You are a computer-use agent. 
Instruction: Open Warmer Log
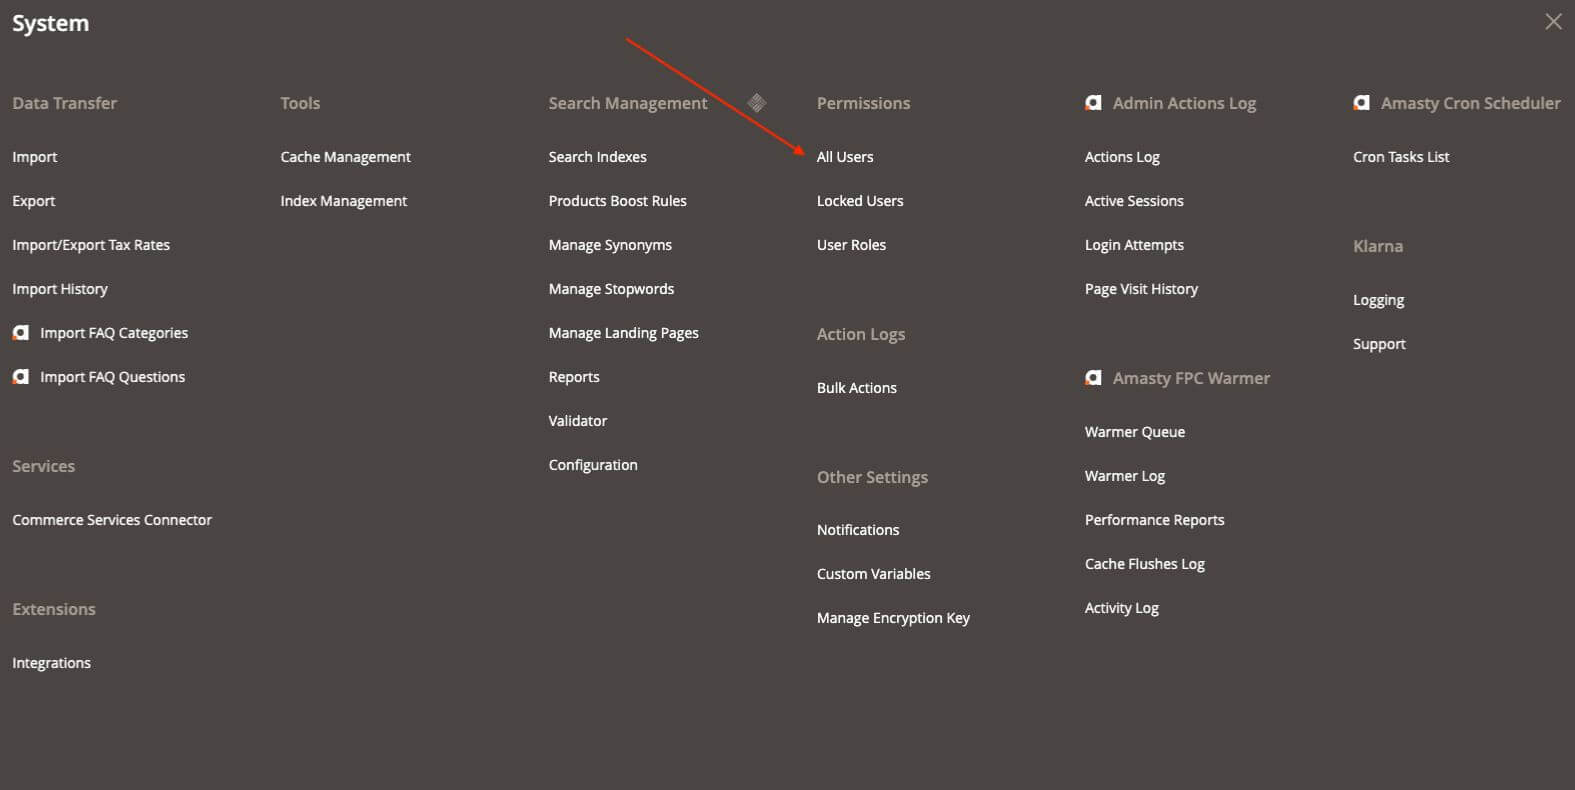click(x=1125, y=476)
